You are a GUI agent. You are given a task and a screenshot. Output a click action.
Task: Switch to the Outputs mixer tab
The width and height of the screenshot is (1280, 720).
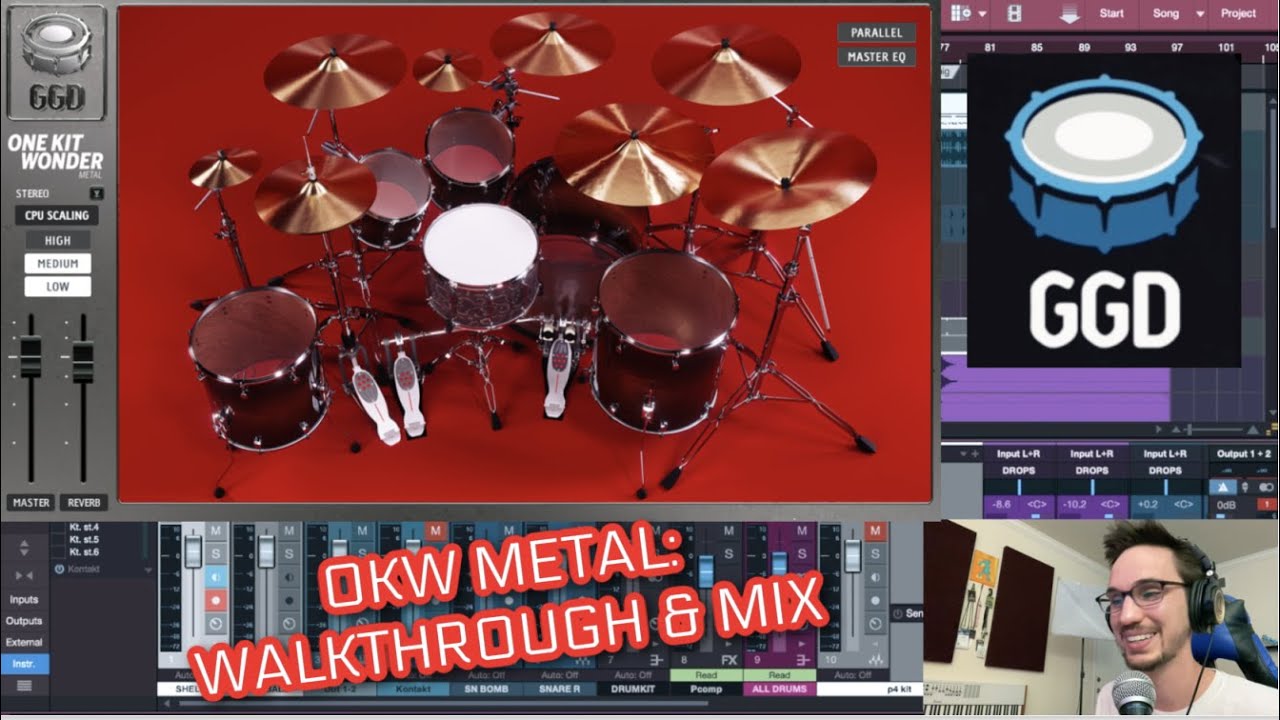click(x=24, y=621)
